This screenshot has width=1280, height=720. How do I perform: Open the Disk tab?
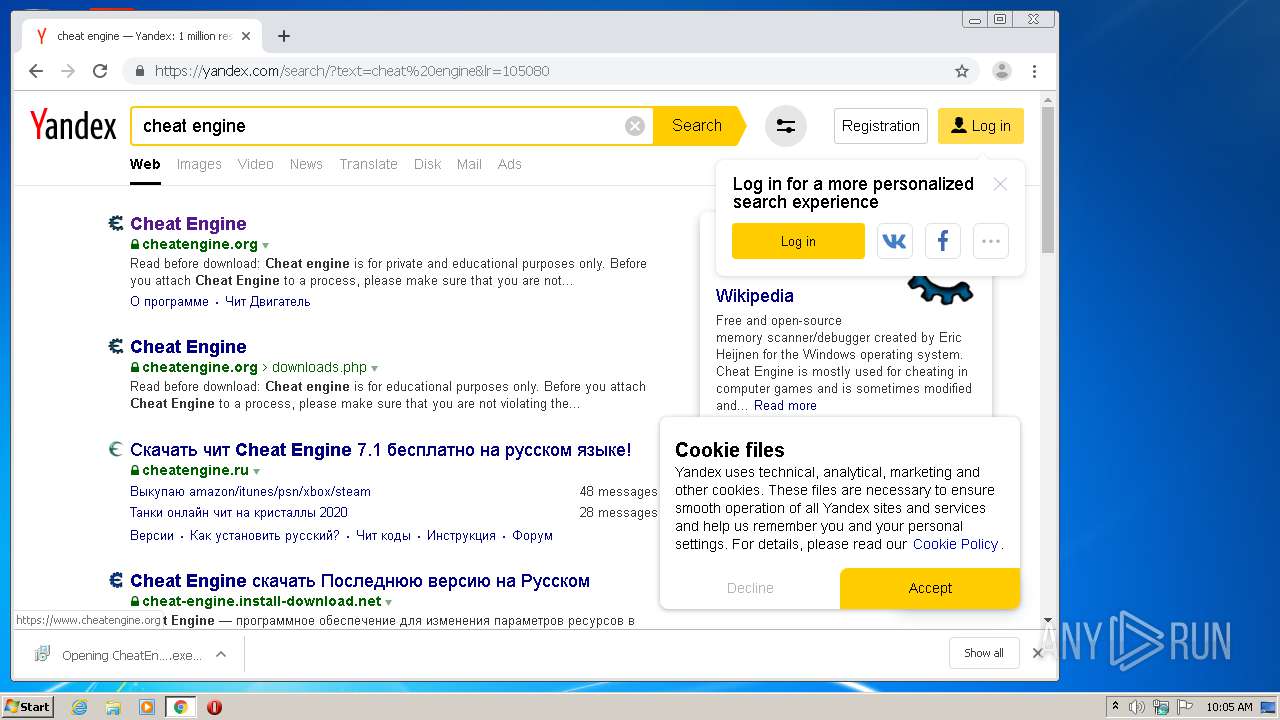(x=427, y=164)
